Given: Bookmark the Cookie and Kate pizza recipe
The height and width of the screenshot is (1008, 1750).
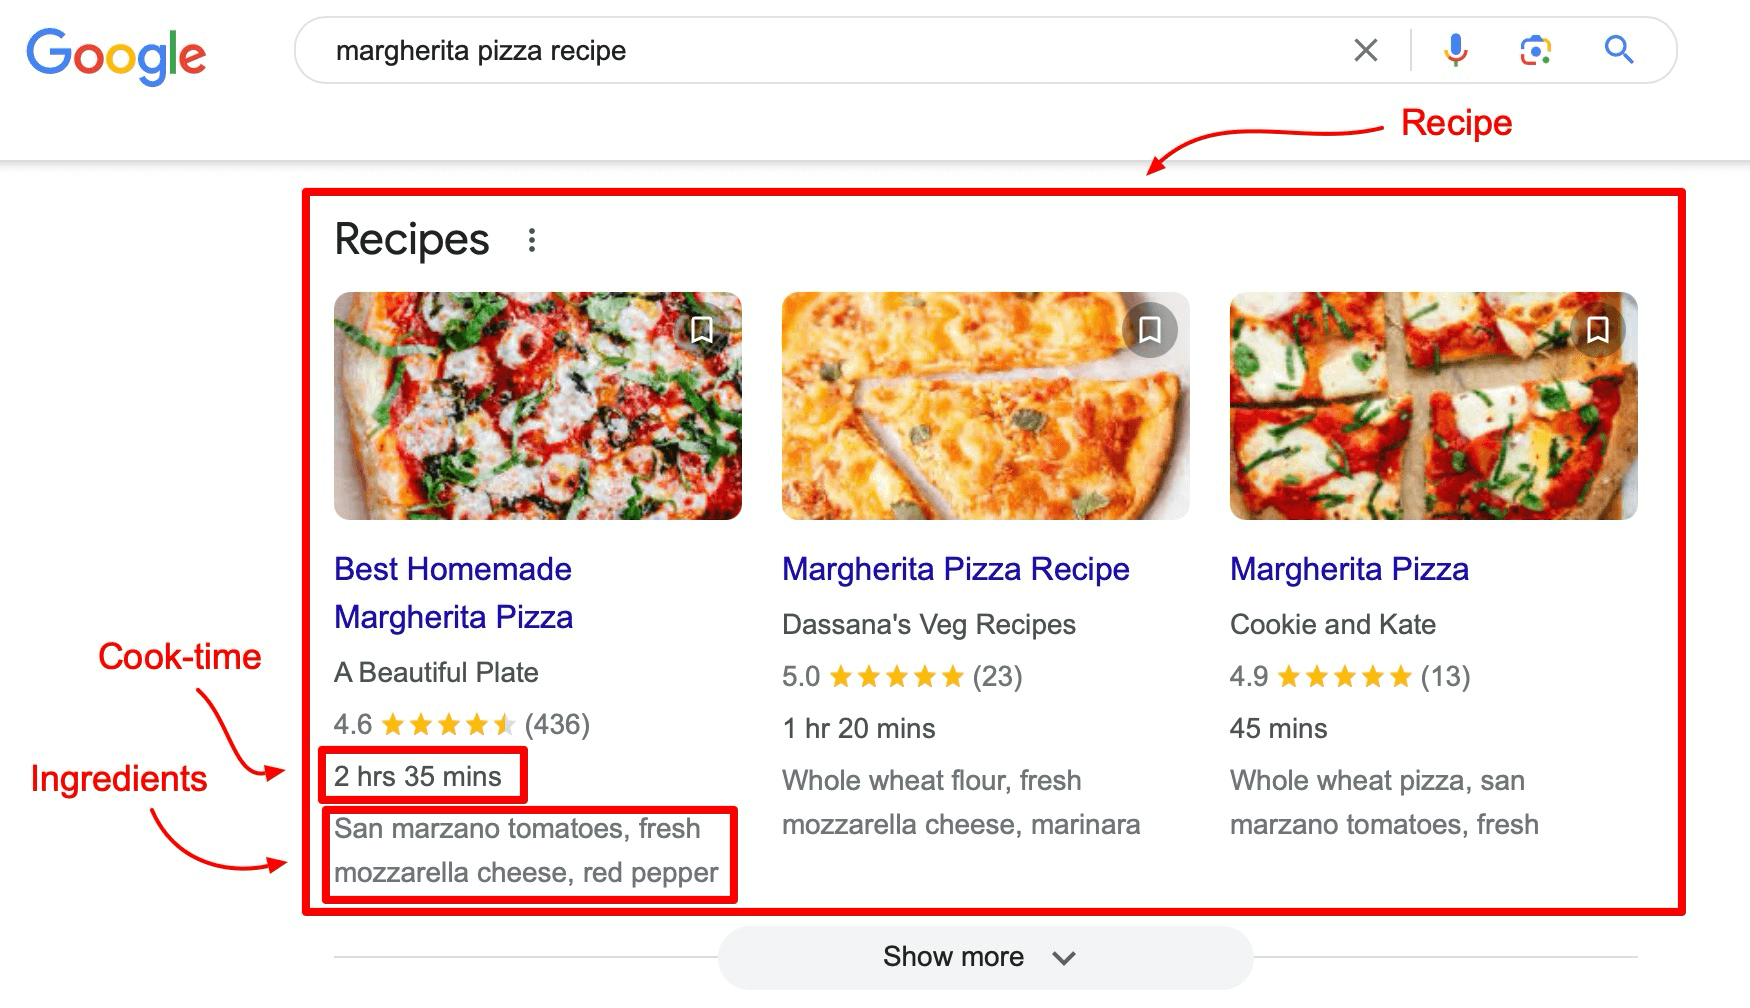Looking at the screenshot, I should 1598,329.
